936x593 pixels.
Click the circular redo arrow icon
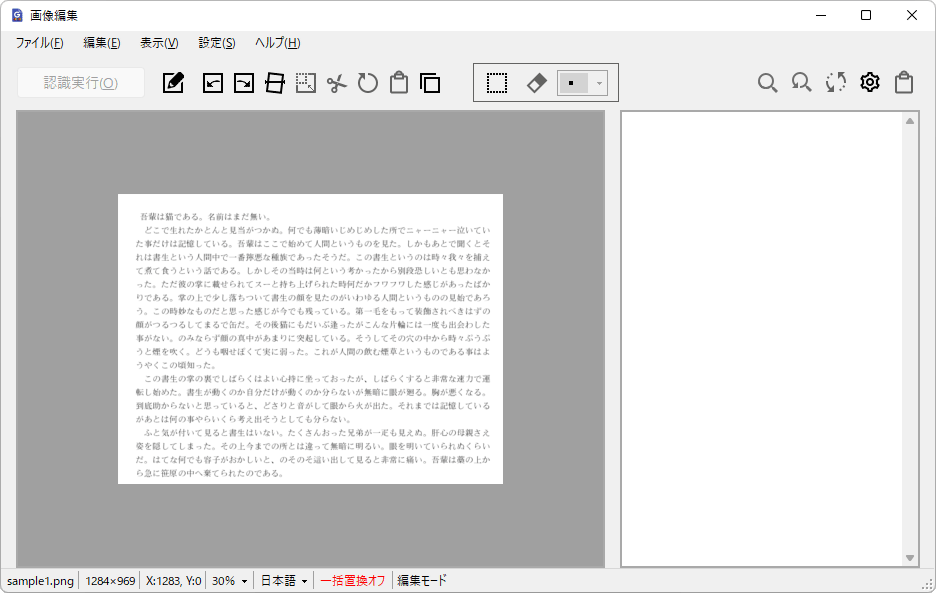tap(368, 82)
